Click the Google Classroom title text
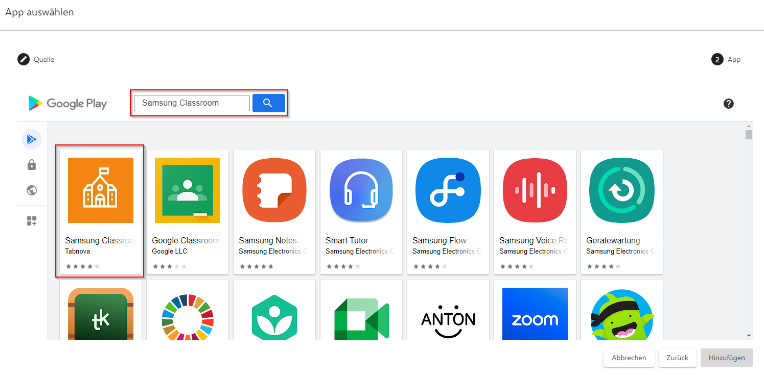The height and width of the screenshot is (375, 764). (x=186, y=241)
